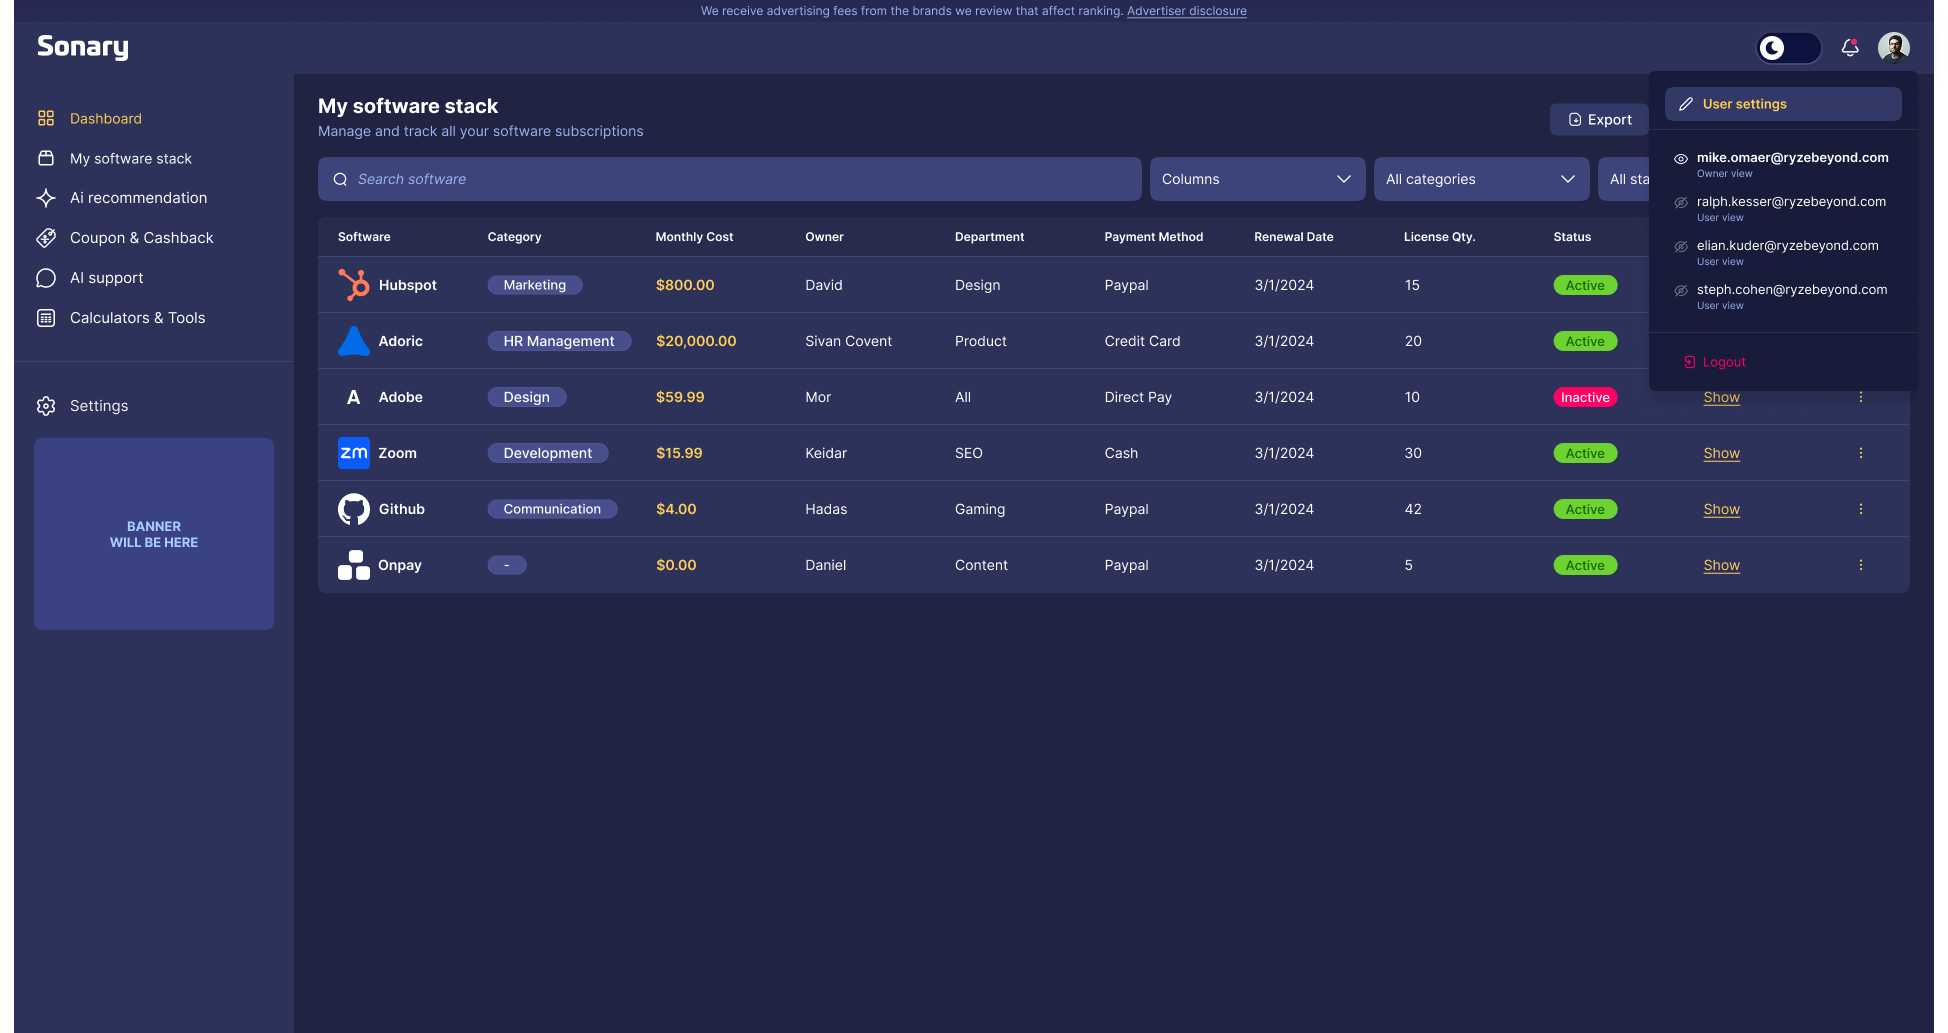The width and height of the screenshot is (1948, 1033).
Task: Click the Adoric logo icon
Action: [353, 341]
